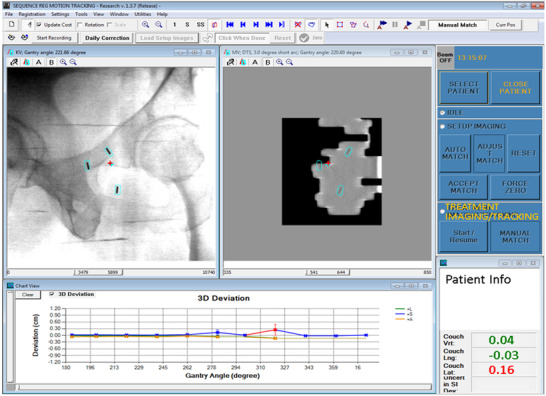Click the MANUAL MATCH tracking button

[515, 236]
